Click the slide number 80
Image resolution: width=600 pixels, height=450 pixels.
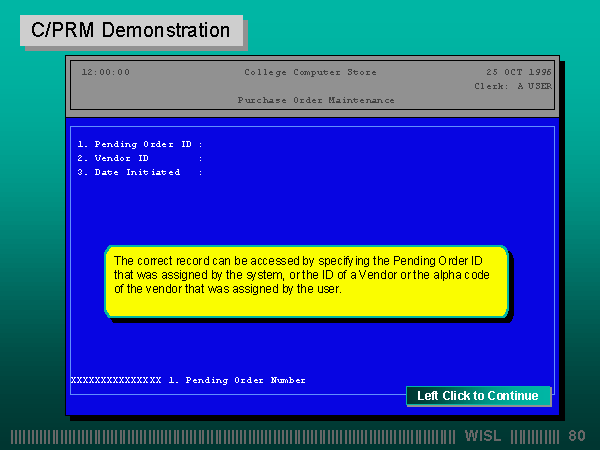[577, 437]
